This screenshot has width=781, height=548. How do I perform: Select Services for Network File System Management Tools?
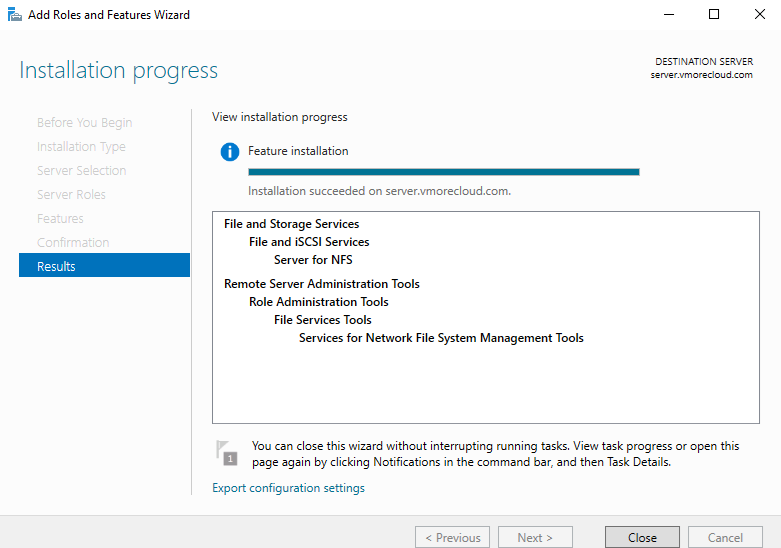[441, 338]
